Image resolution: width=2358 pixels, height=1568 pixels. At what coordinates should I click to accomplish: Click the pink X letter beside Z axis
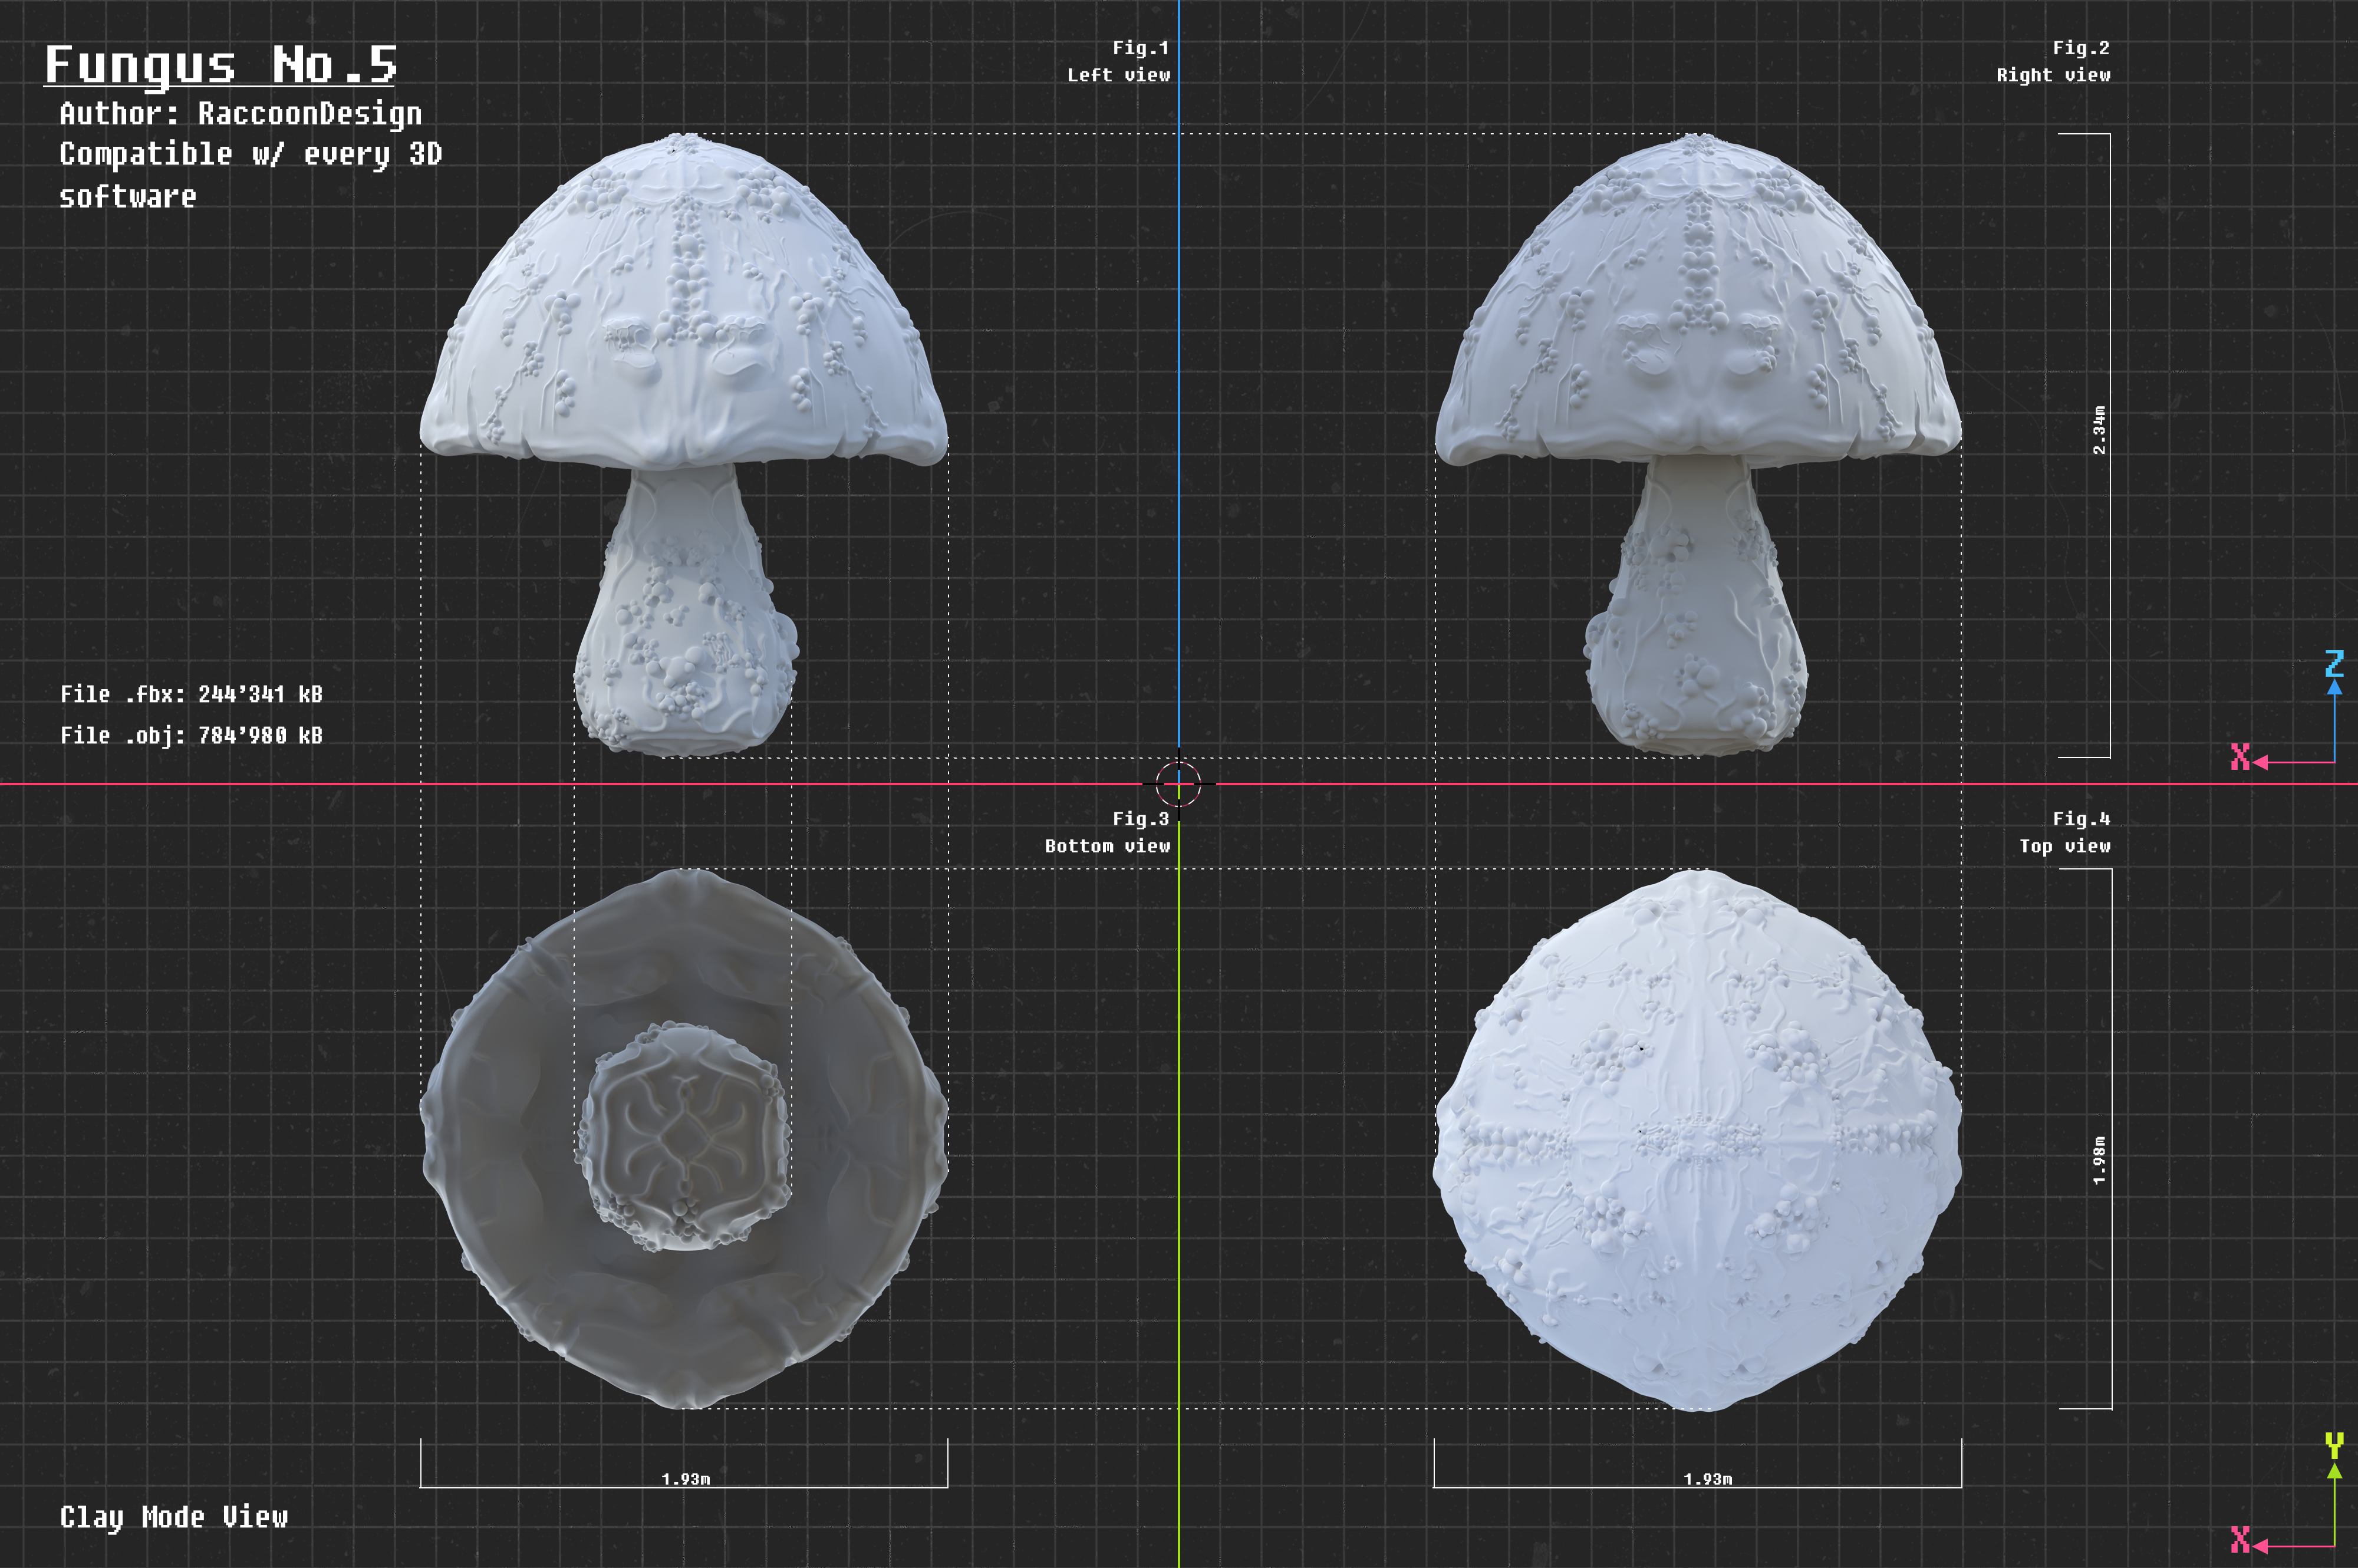coord(2240,757)
